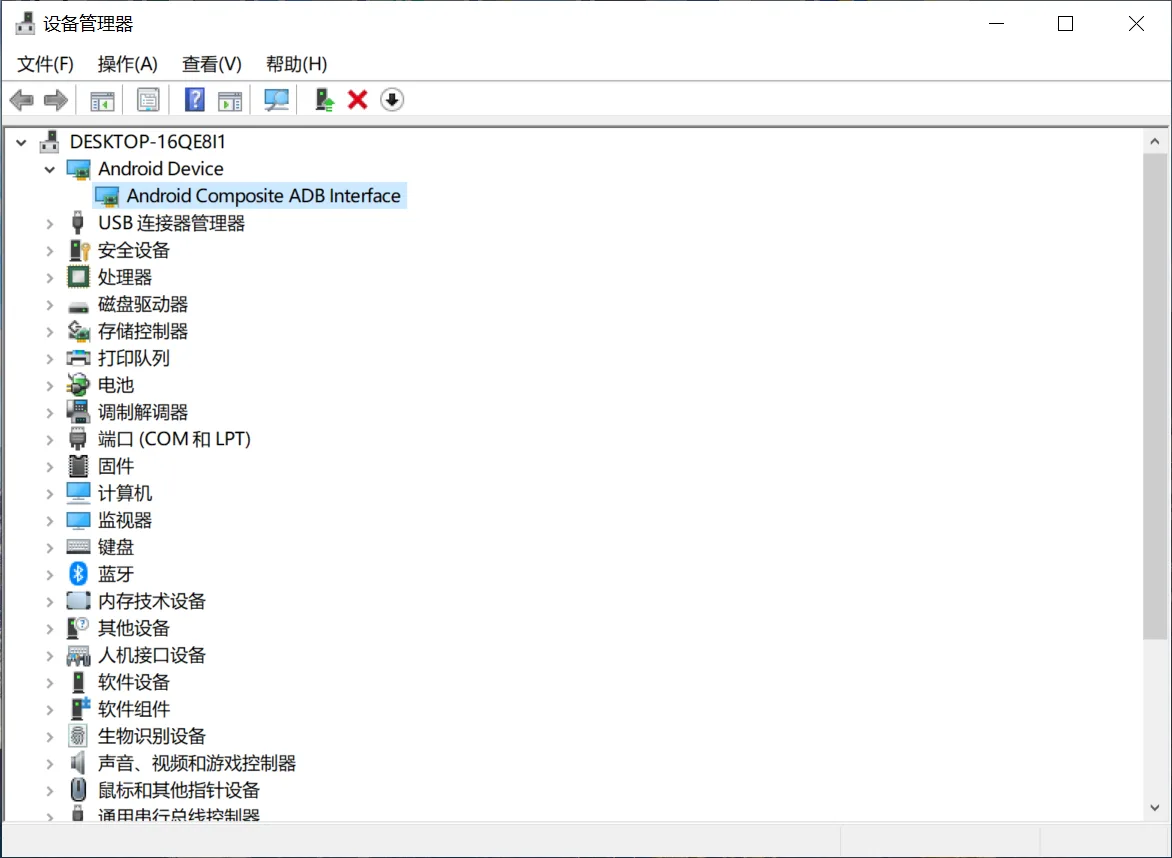Click the blue help question-mark icon
The image size is (1172, 858).
coord(194,99)
